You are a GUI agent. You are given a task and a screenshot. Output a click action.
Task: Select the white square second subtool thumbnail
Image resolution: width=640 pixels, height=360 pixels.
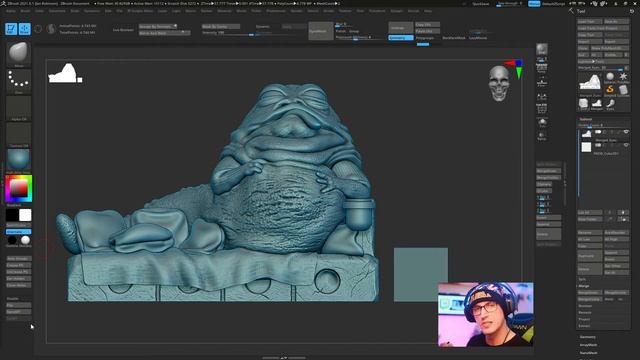(x=587, y=147)
